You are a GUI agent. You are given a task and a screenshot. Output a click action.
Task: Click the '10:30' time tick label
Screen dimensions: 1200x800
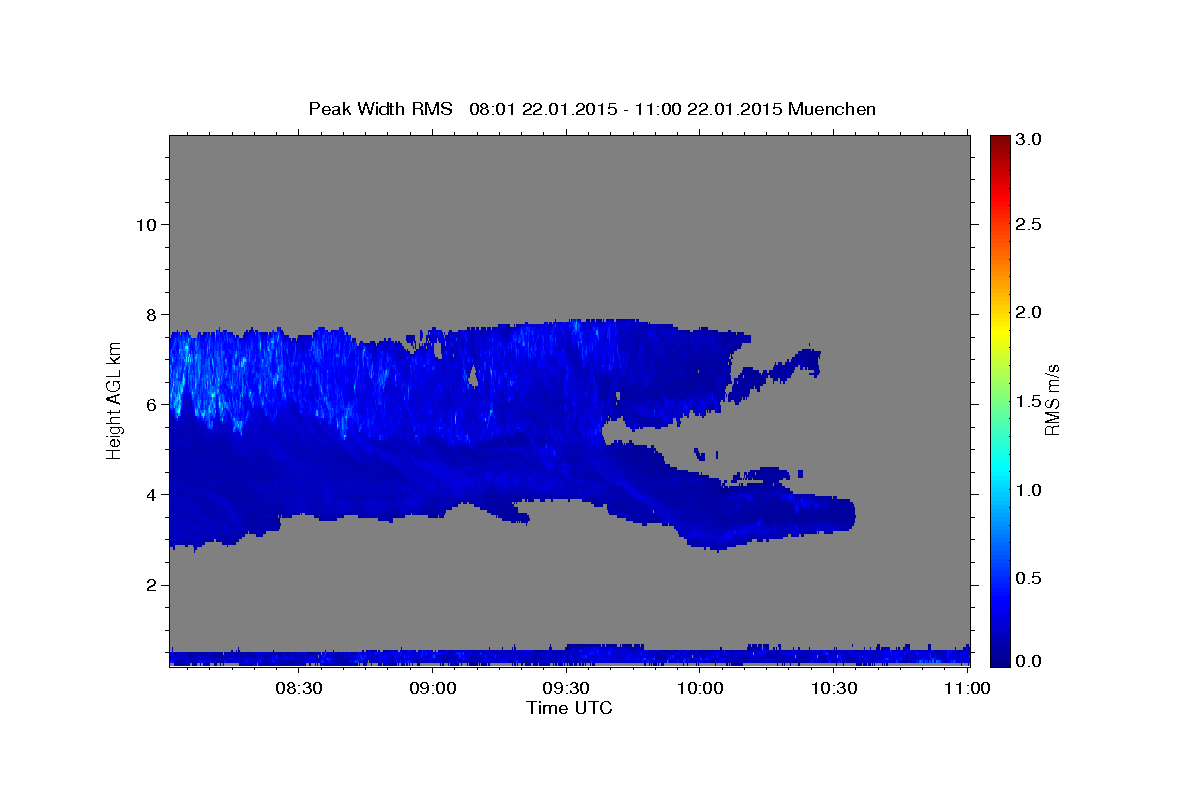point(835,688)
